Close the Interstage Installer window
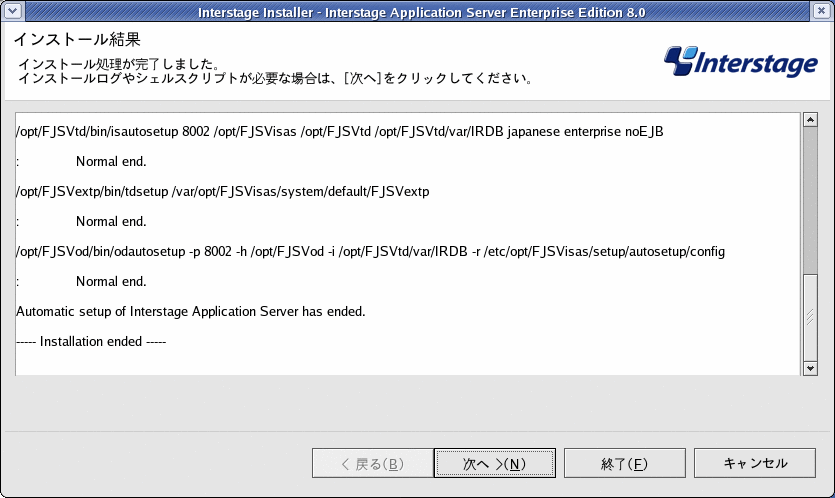This screenshot has height=498, width=835. pos(821,11)
